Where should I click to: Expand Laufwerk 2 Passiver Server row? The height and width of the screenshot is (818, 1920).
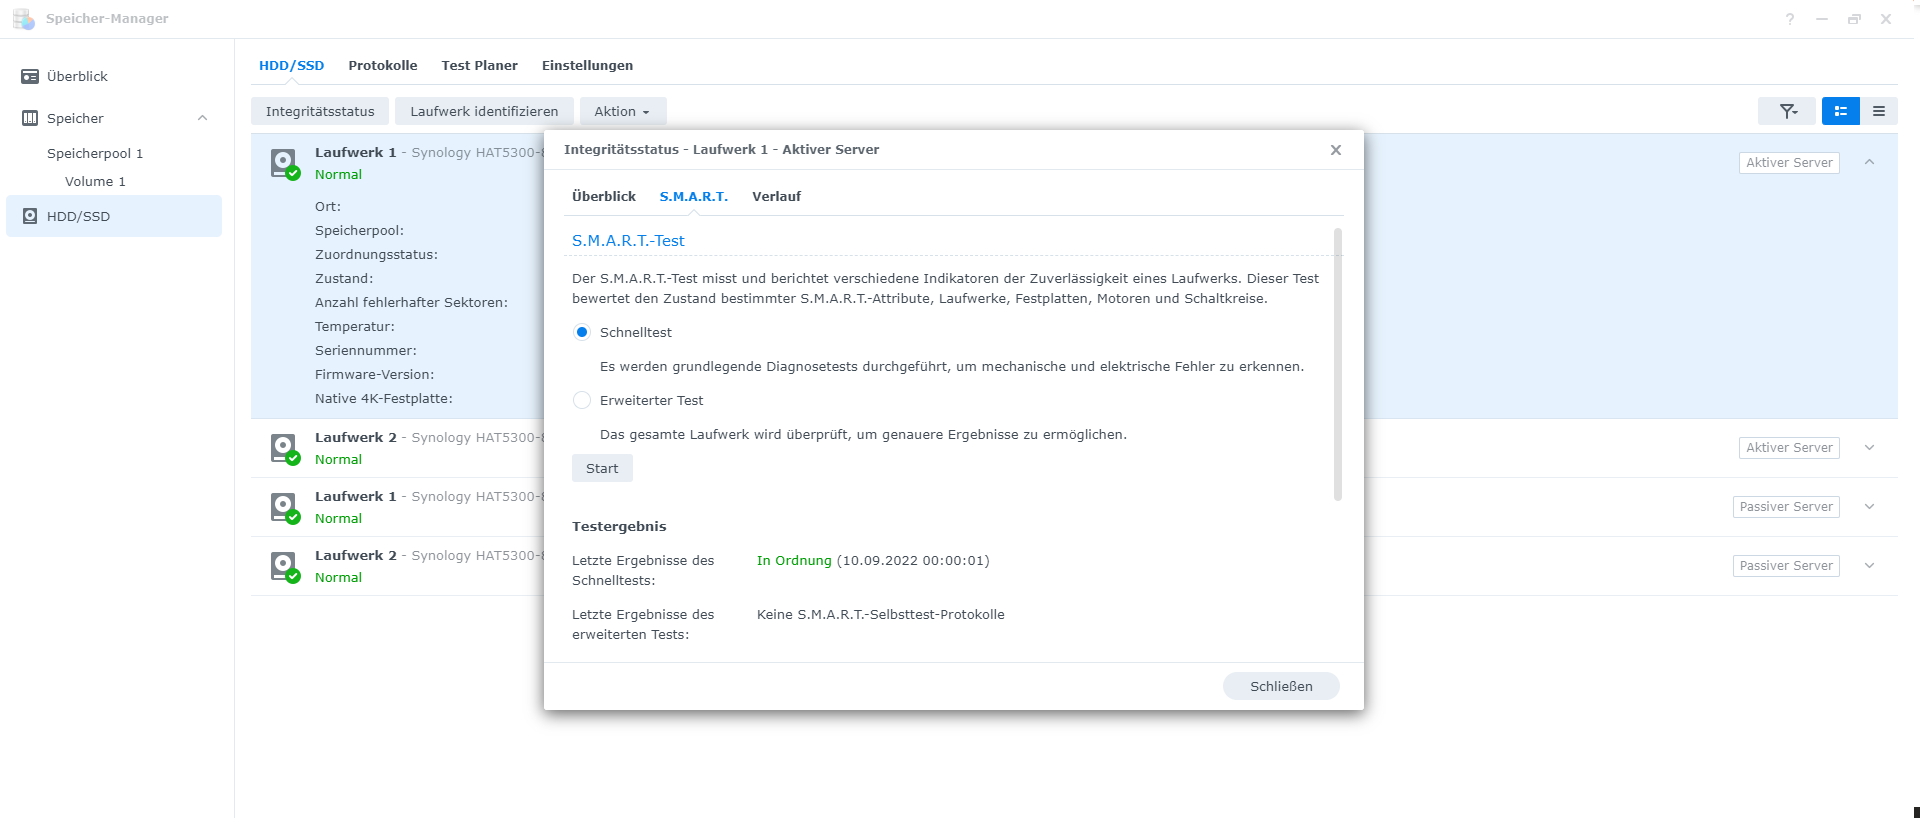point(1869,565)
